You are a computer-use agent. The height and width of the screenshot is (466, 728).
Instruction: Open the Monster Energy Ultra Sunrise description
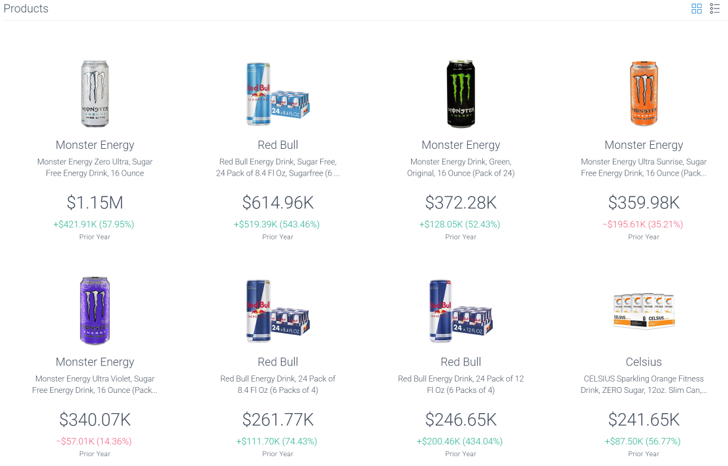pos(644,167)
